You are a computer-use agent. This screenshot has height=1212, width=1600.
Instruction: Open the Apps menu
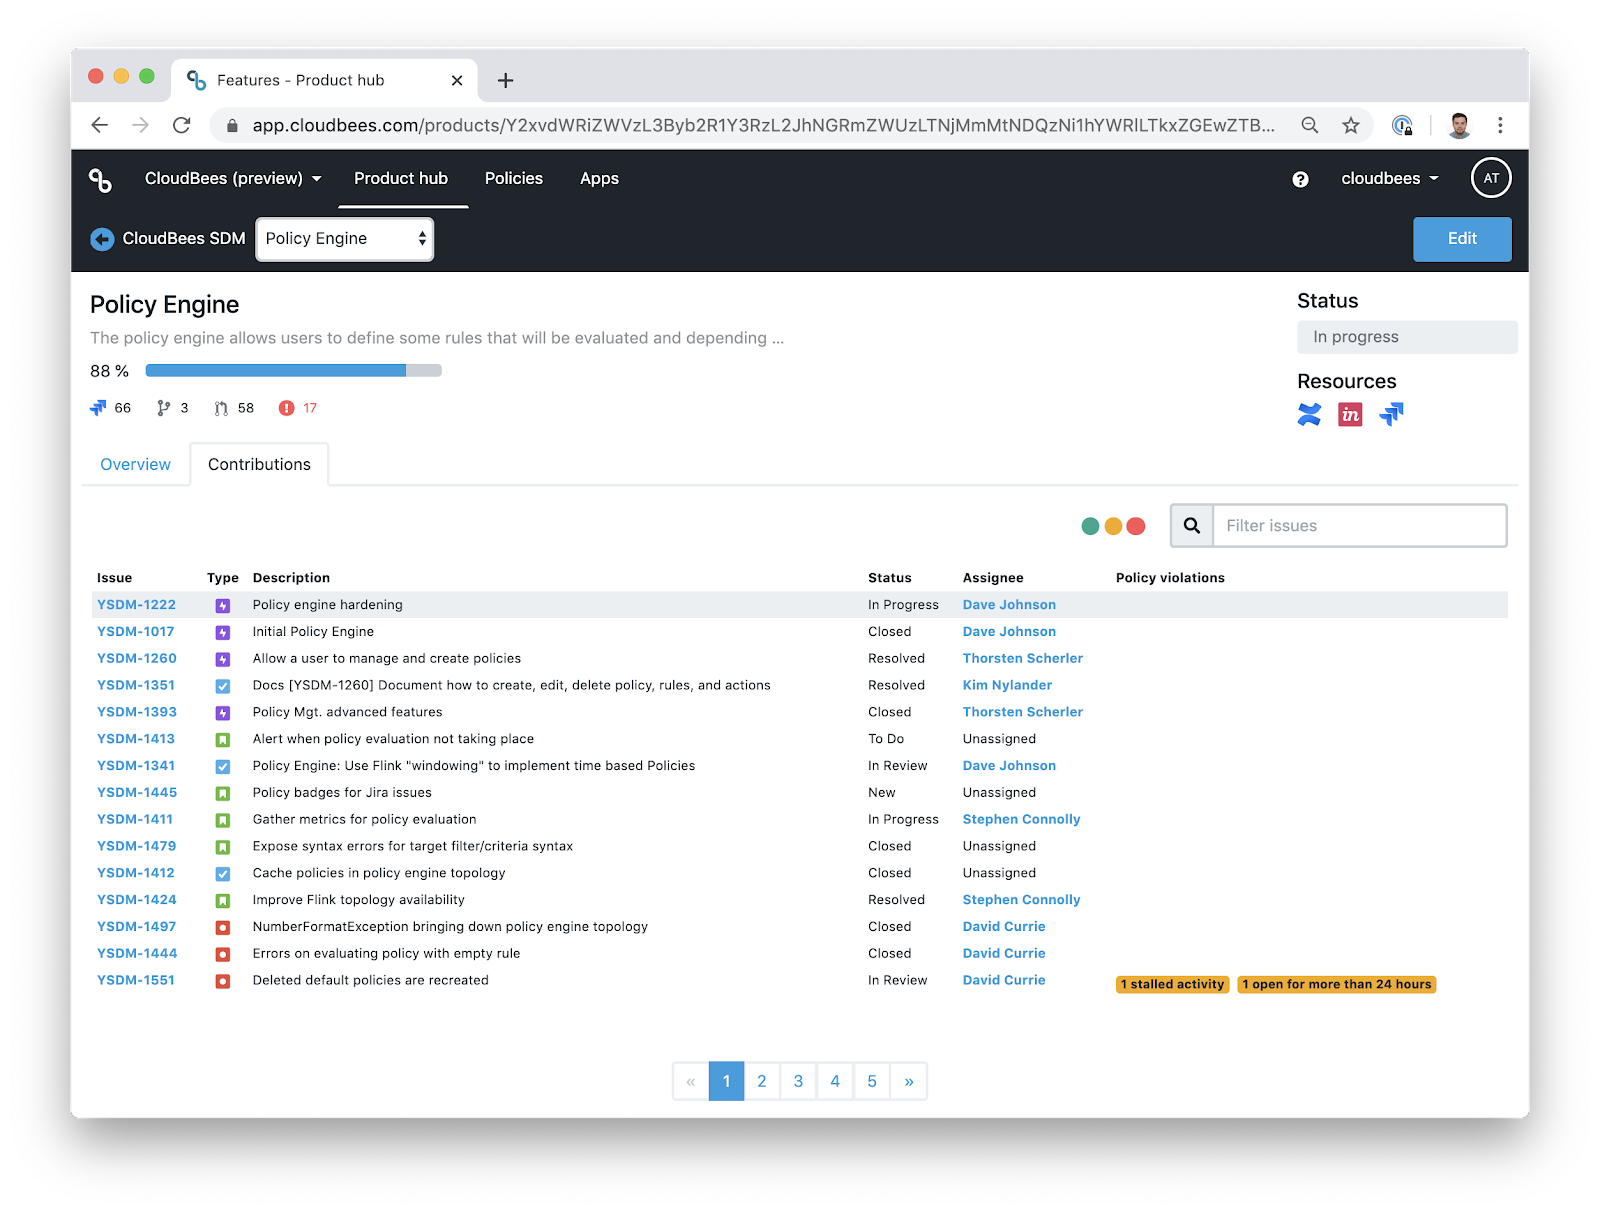pos(599,179)
